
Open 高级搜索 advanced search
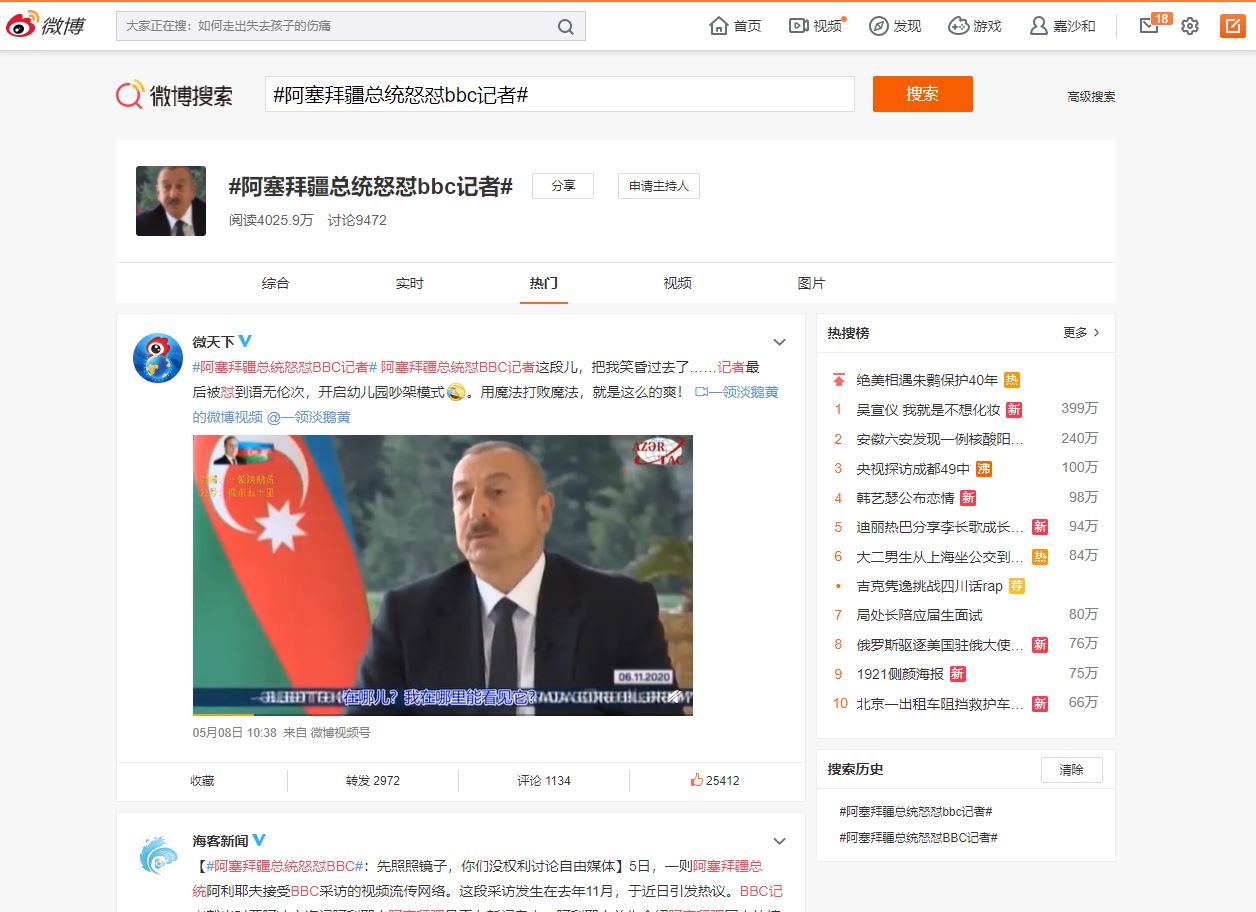click(x=1091, y=97)
